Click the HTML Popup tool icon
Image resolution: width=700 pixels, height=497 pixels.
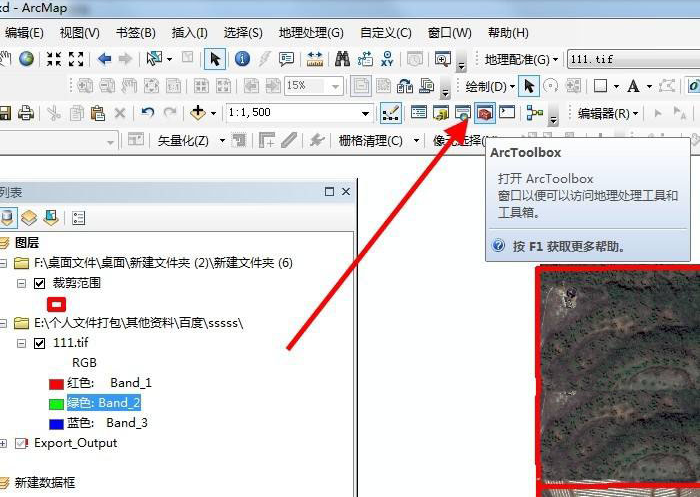point(286,59)
